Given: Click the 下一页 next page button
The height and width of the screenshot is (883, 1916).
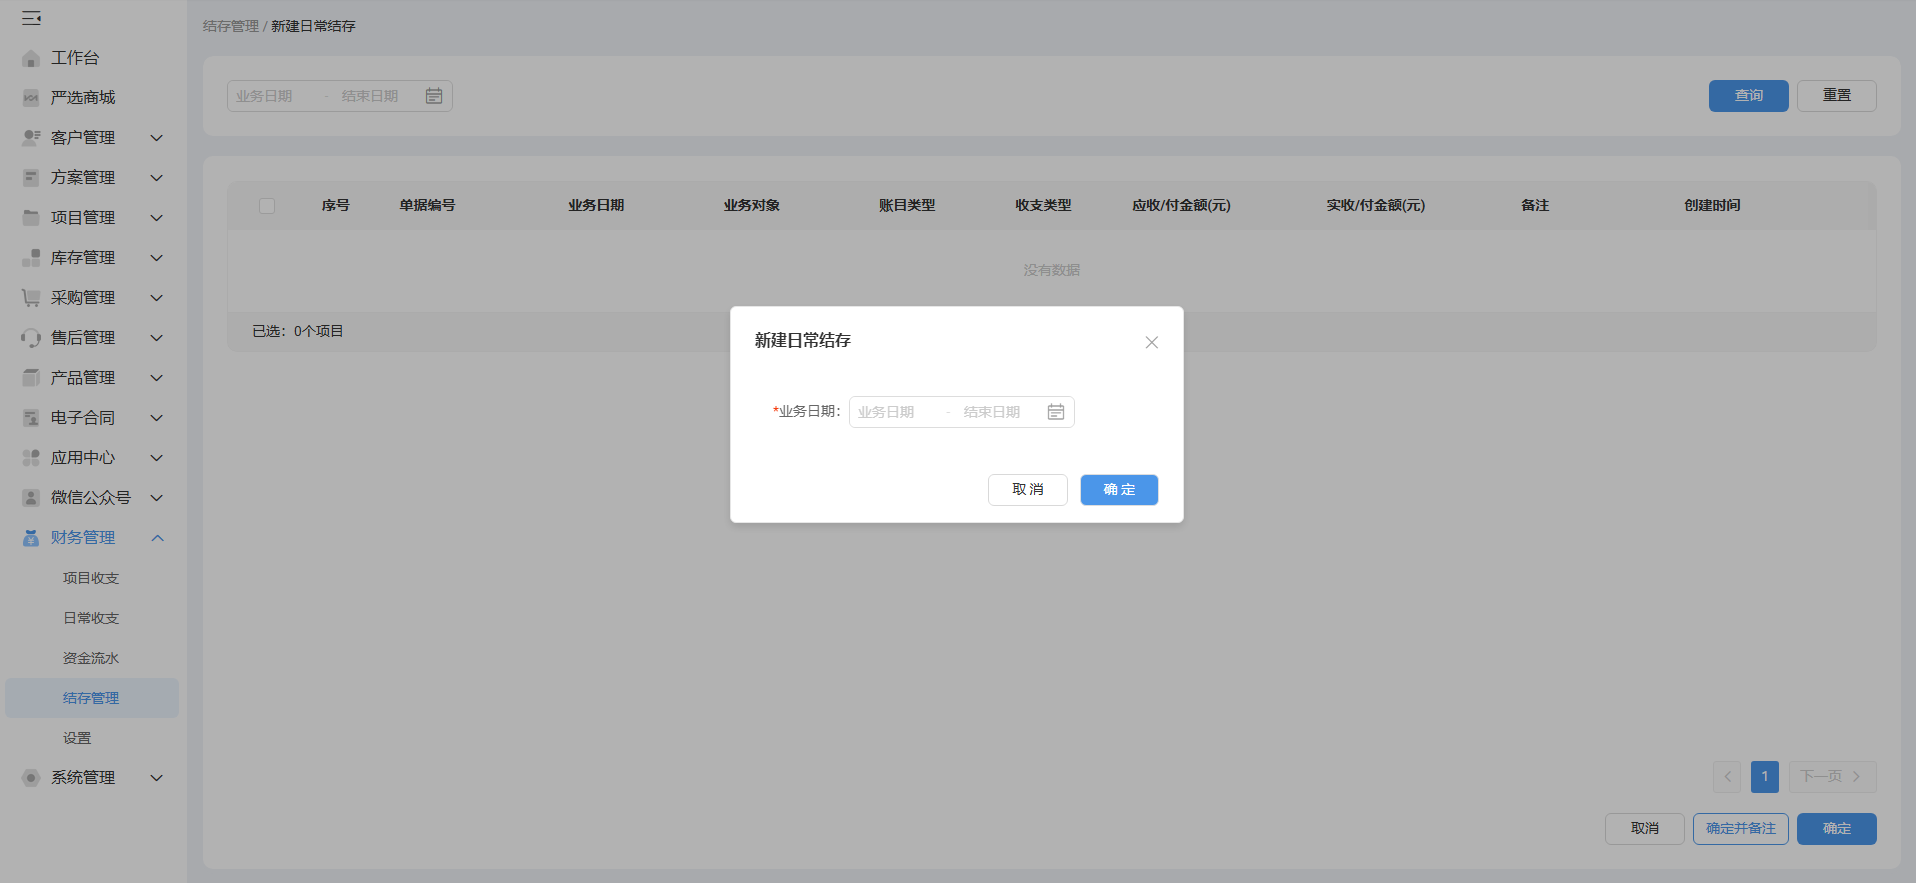Looking at the screenshot, I should 1832,777.
